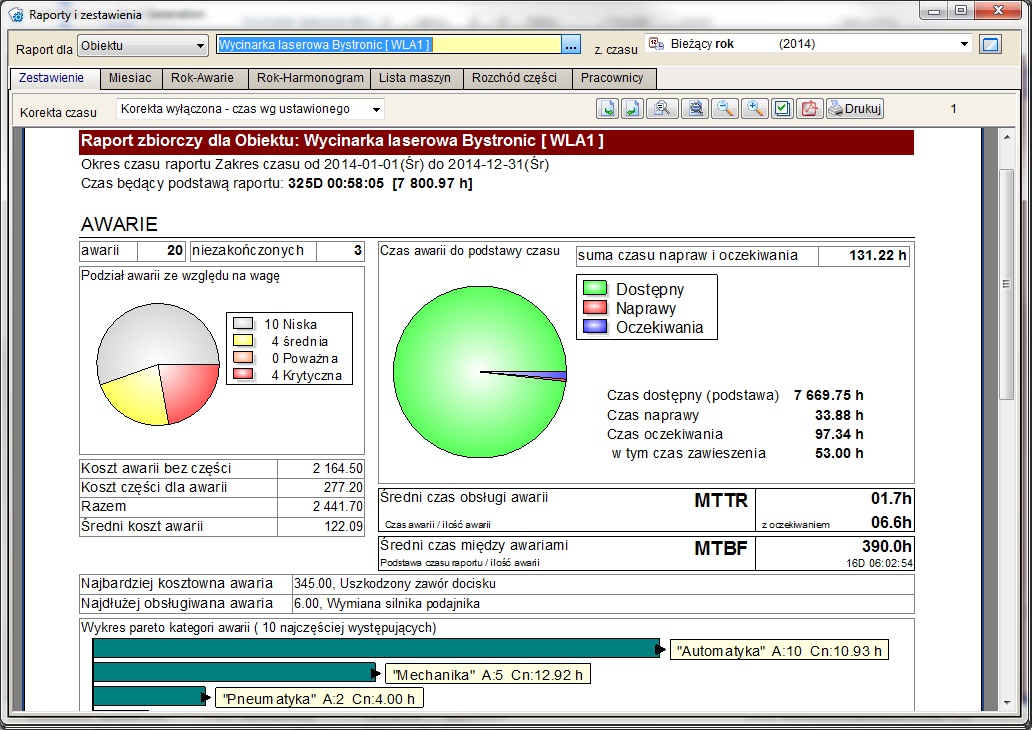
Task: Click the Raporty i zestawienia window icon
Action: tap(16, 14)
